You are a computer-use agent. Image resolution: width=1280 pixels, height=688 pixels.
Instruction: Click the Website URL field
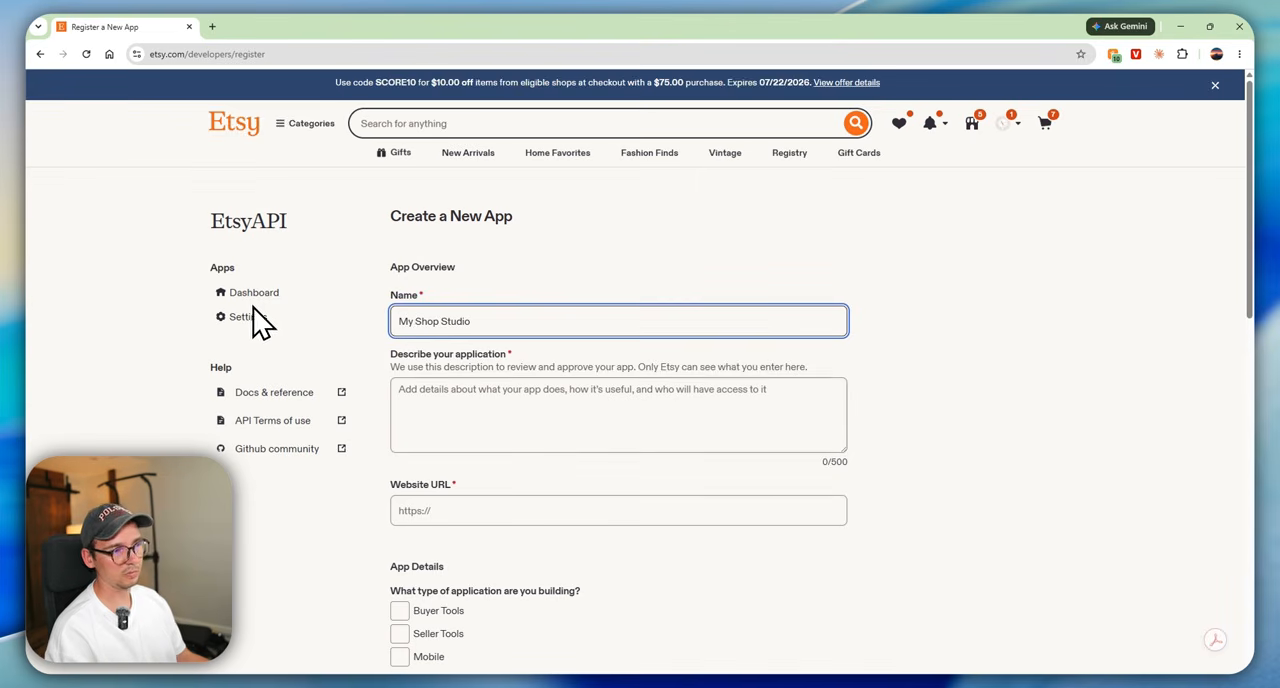(618, 510)
